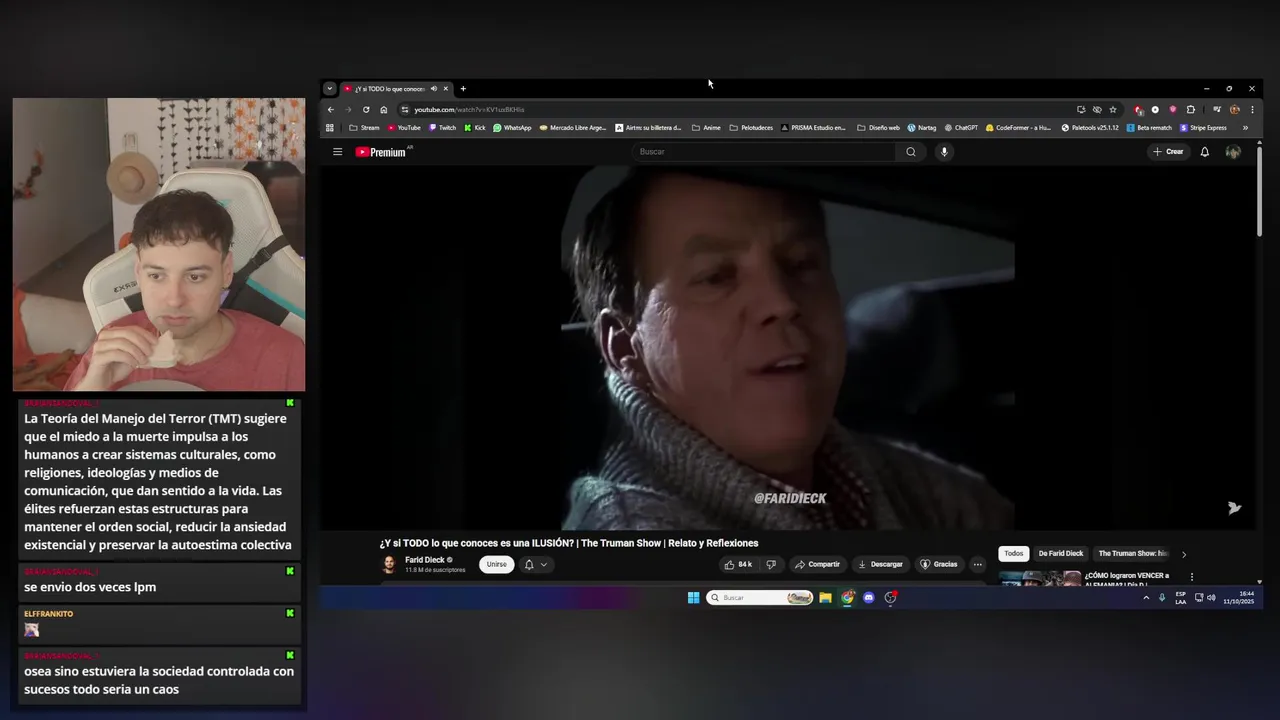Click the YouTube search magnifier button
The image size is (1280, 720).
pos(911,152)
